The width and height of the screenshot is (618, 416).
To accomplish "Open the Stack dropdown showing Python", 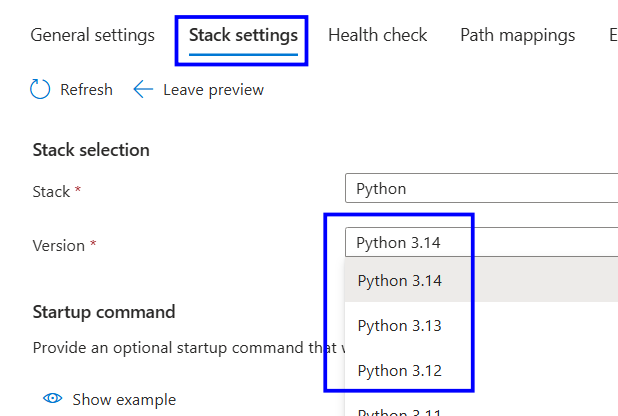I will tap(482, 188).
